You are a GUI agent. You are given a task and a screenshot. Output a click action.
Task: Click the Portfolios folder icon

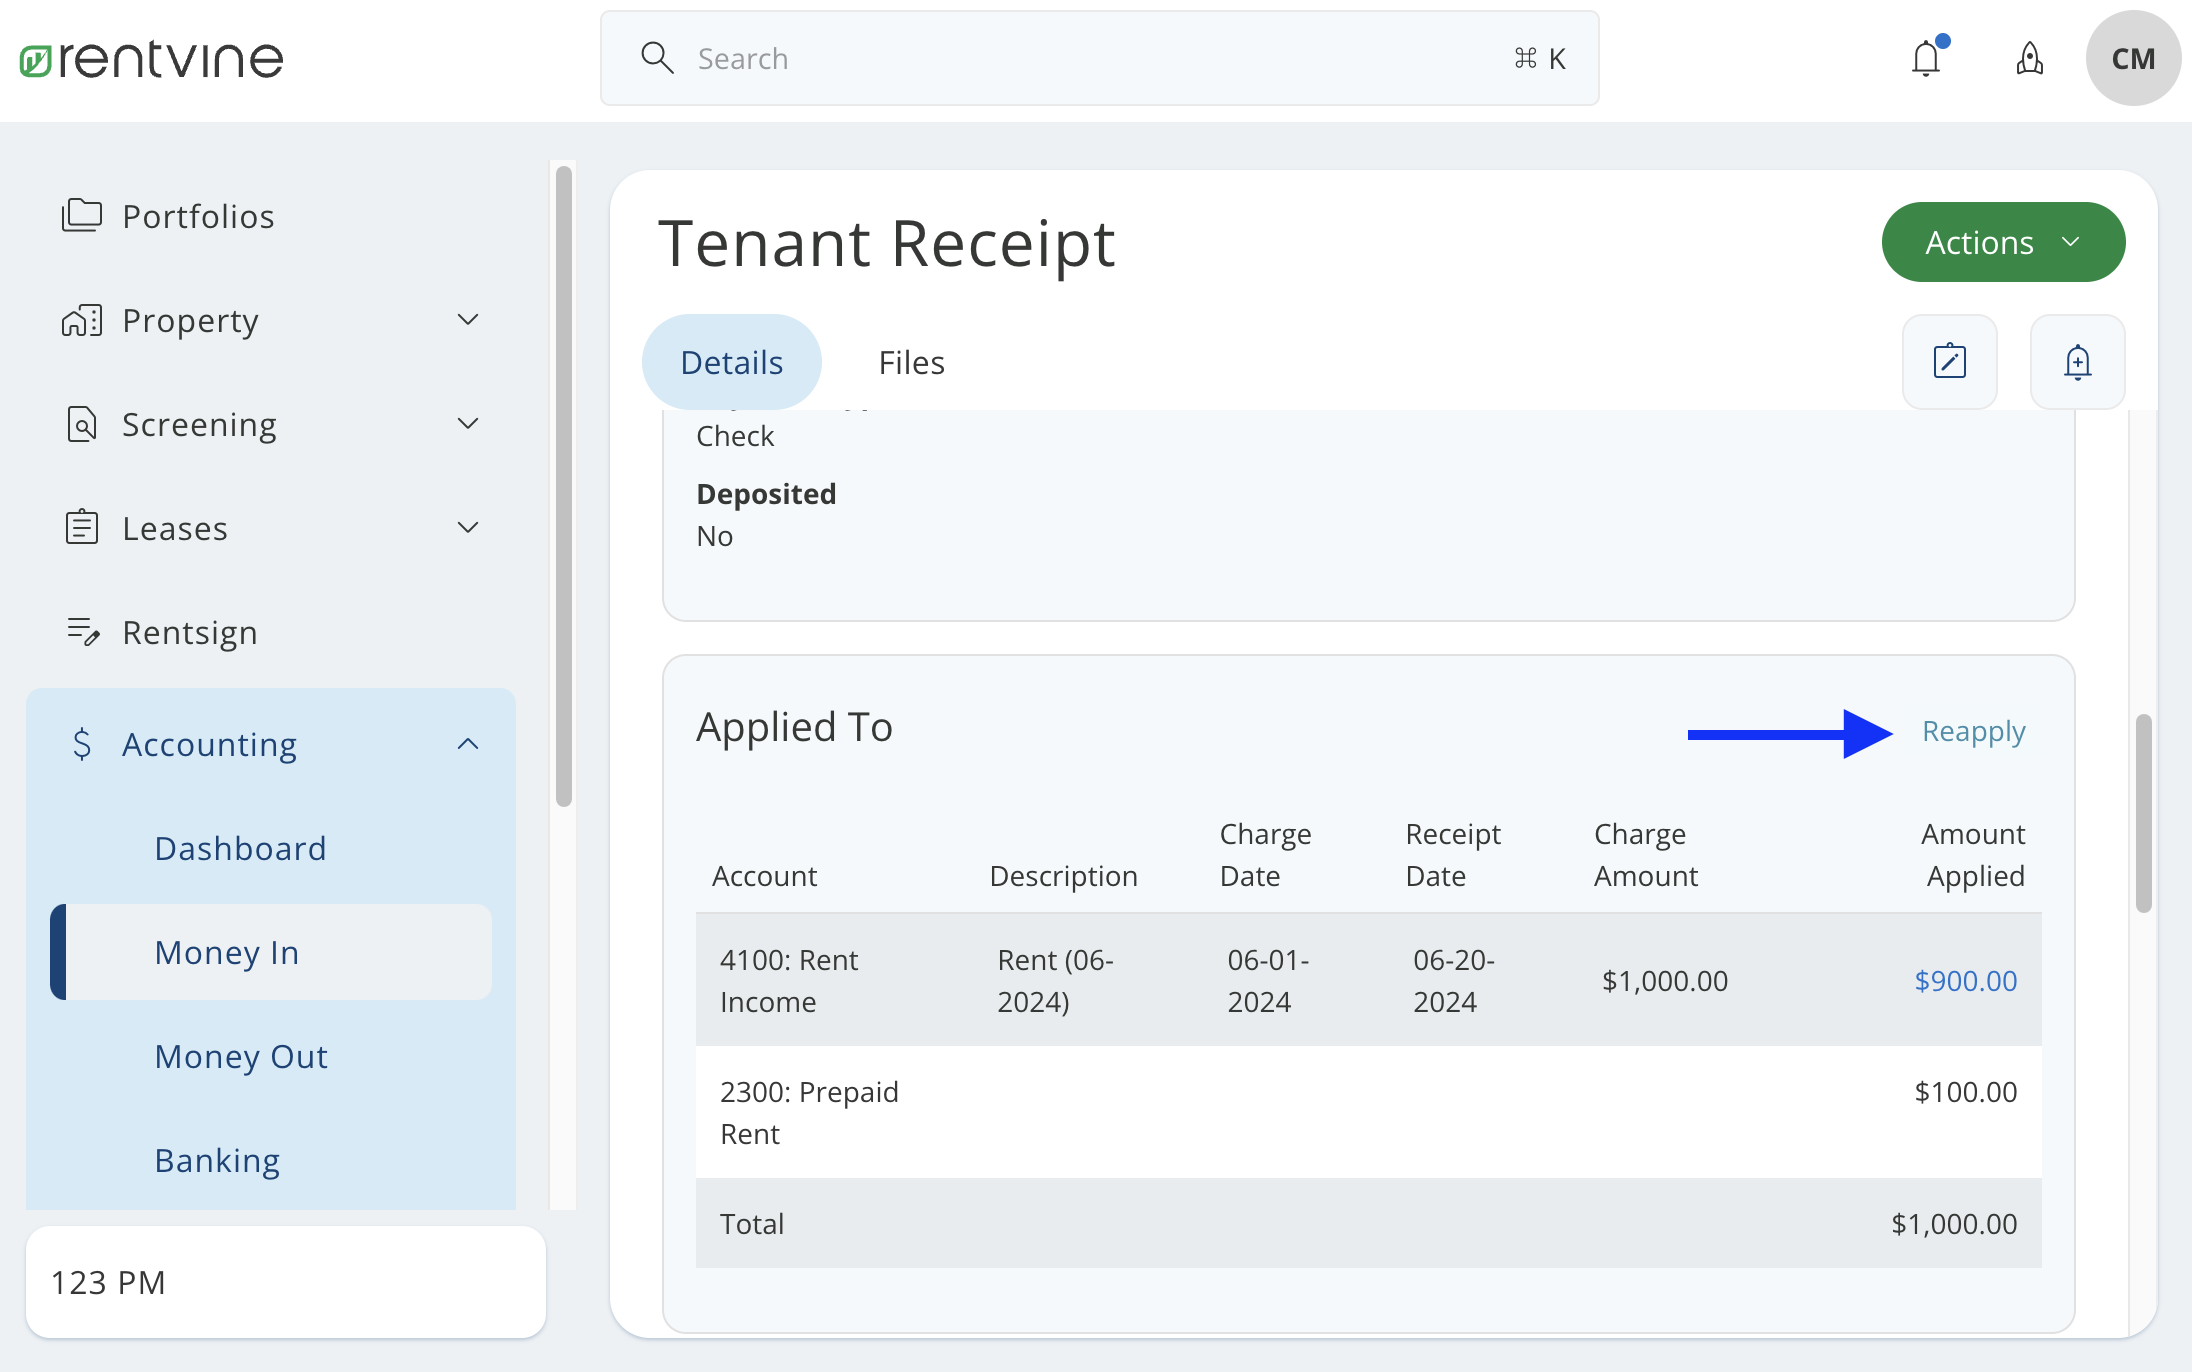83,215
